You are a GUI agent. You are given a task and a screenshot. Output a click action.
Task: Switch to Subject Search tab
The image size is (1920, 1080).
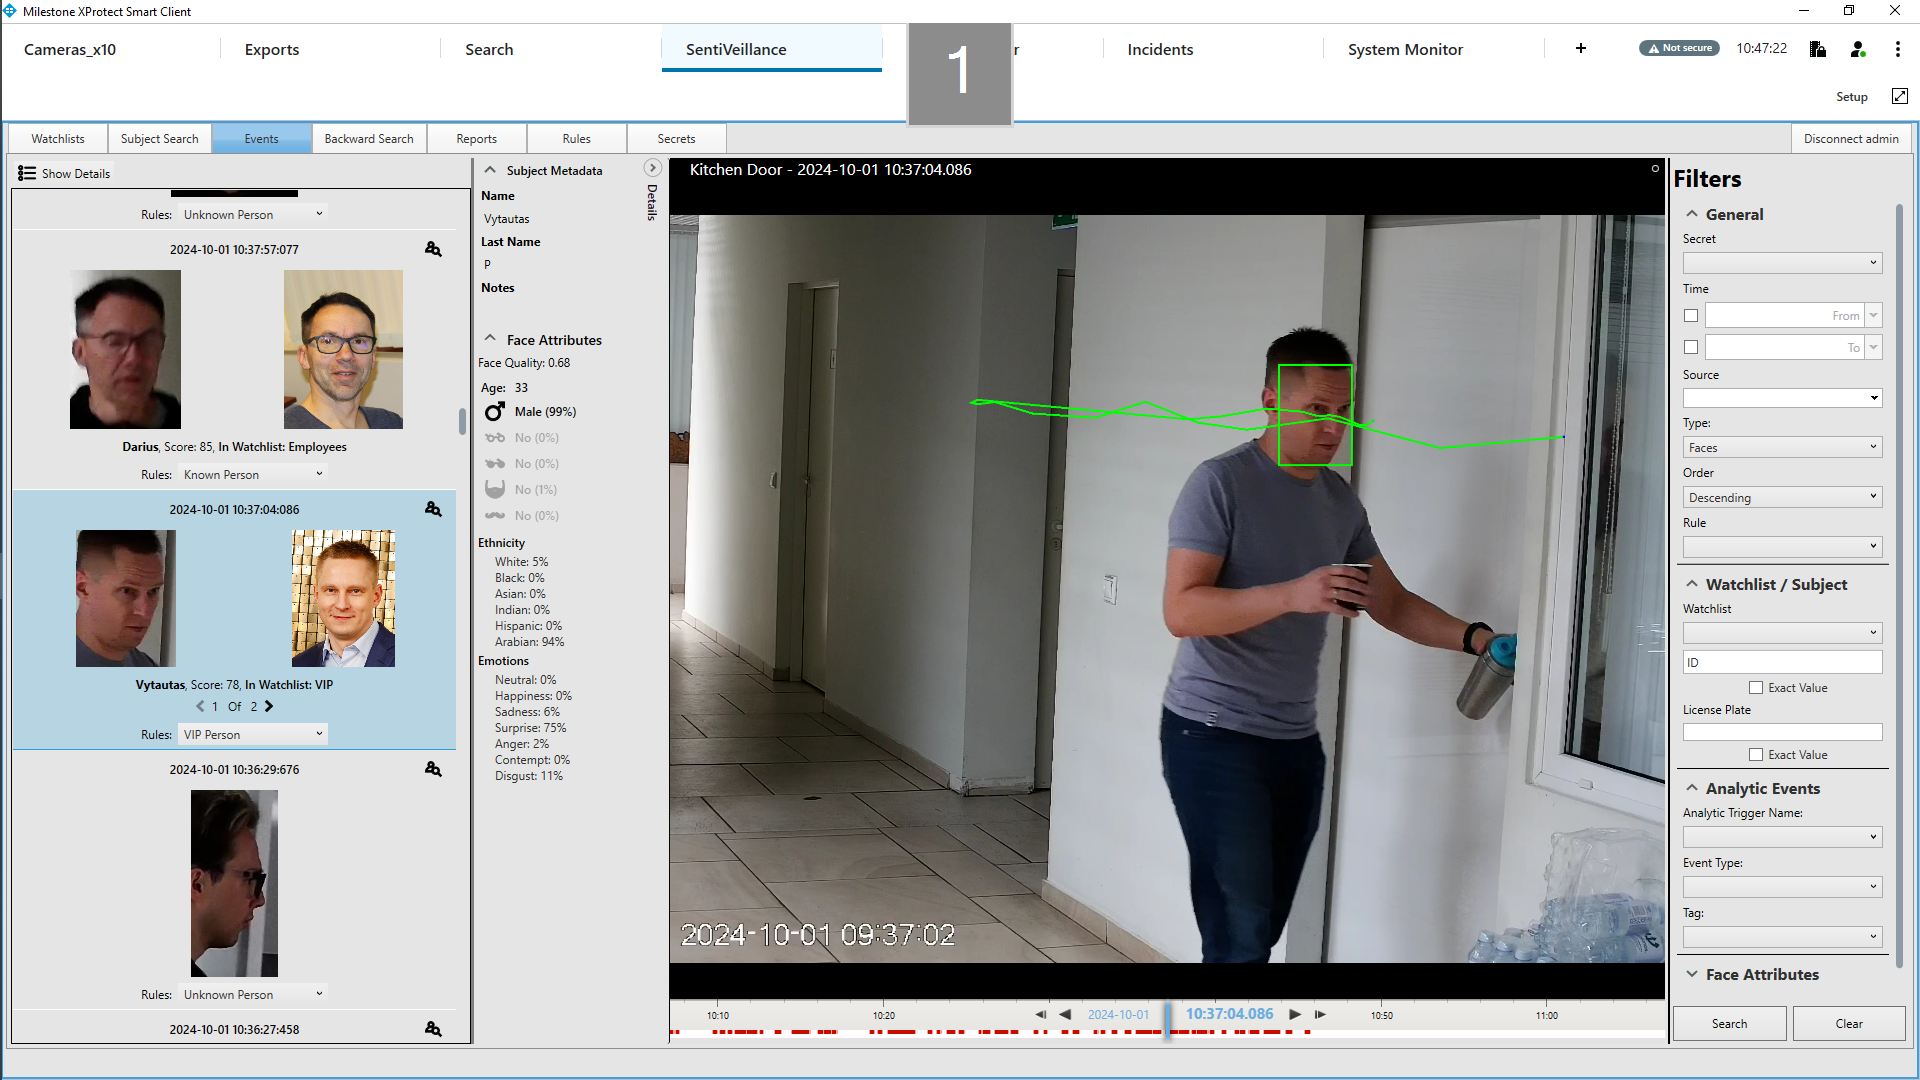[159, 139]
